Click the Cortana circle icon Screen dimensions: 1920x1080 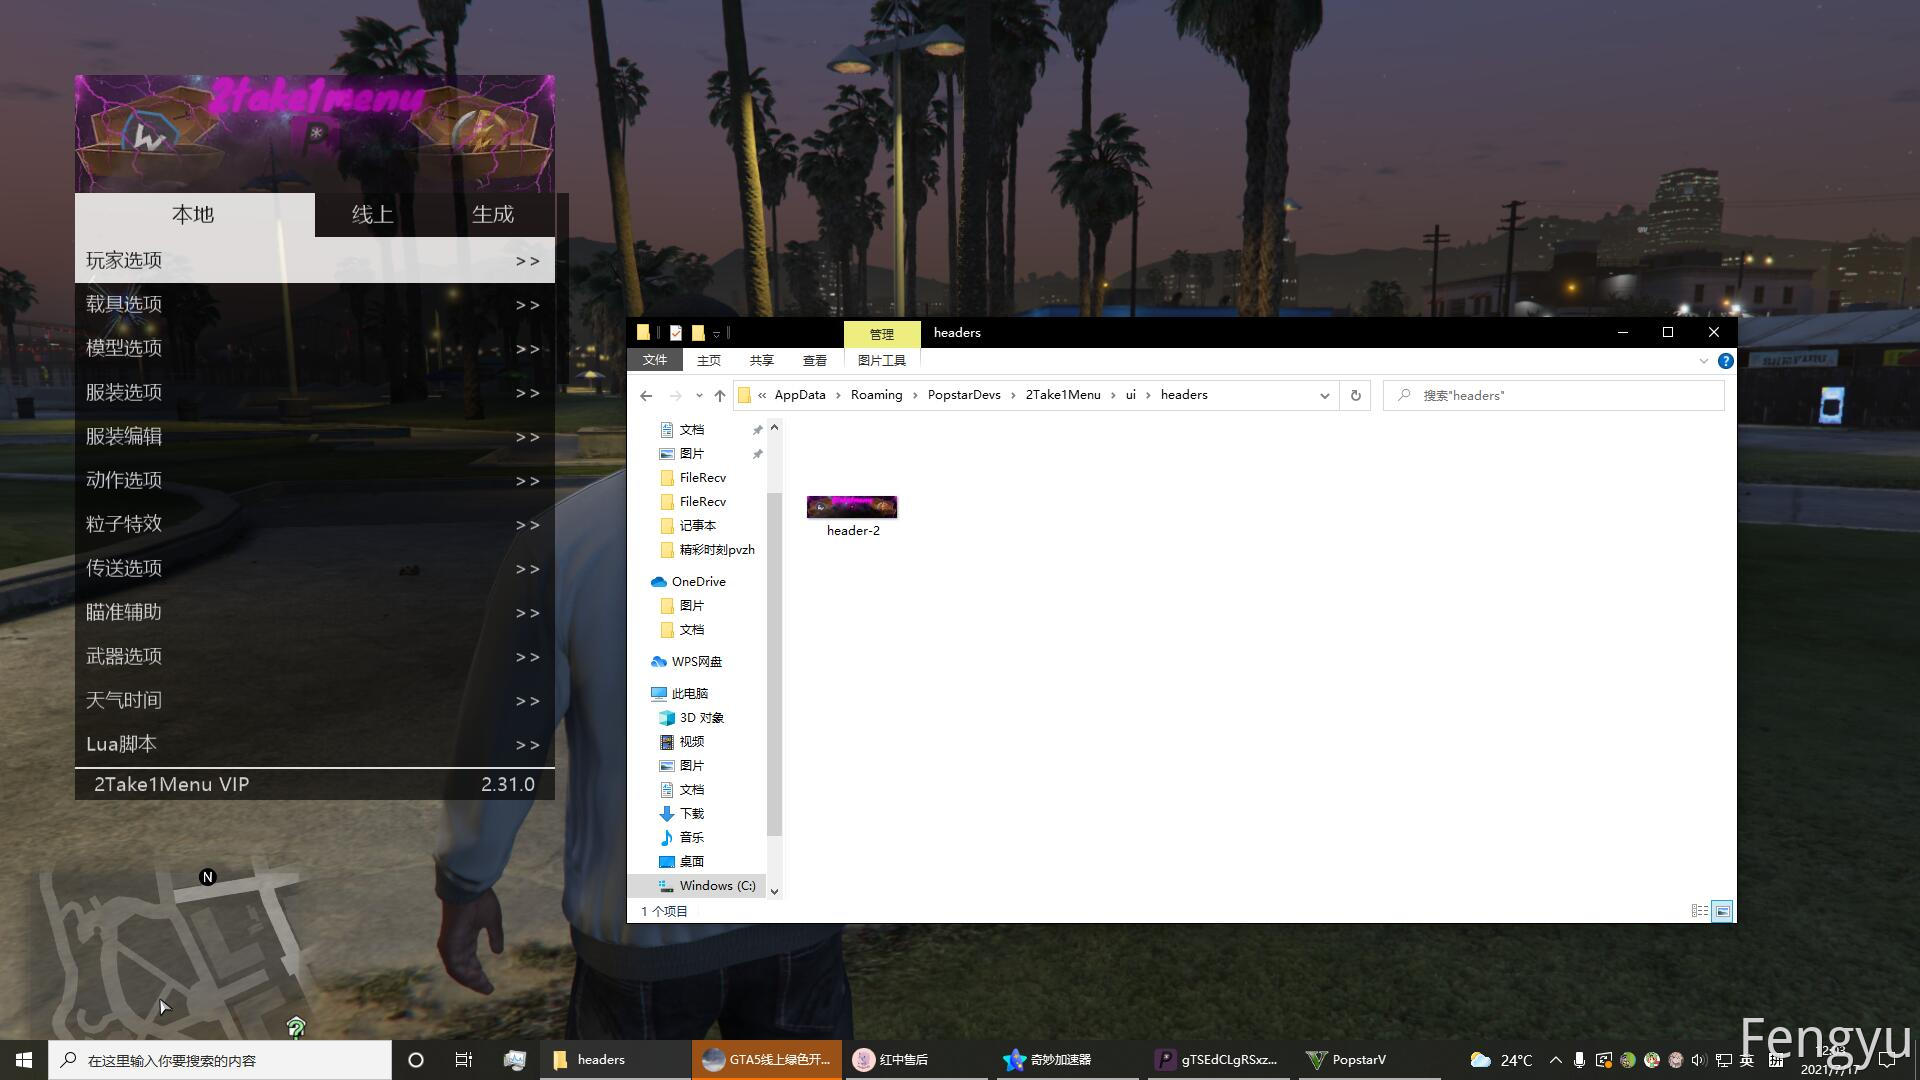[416, 1060]
